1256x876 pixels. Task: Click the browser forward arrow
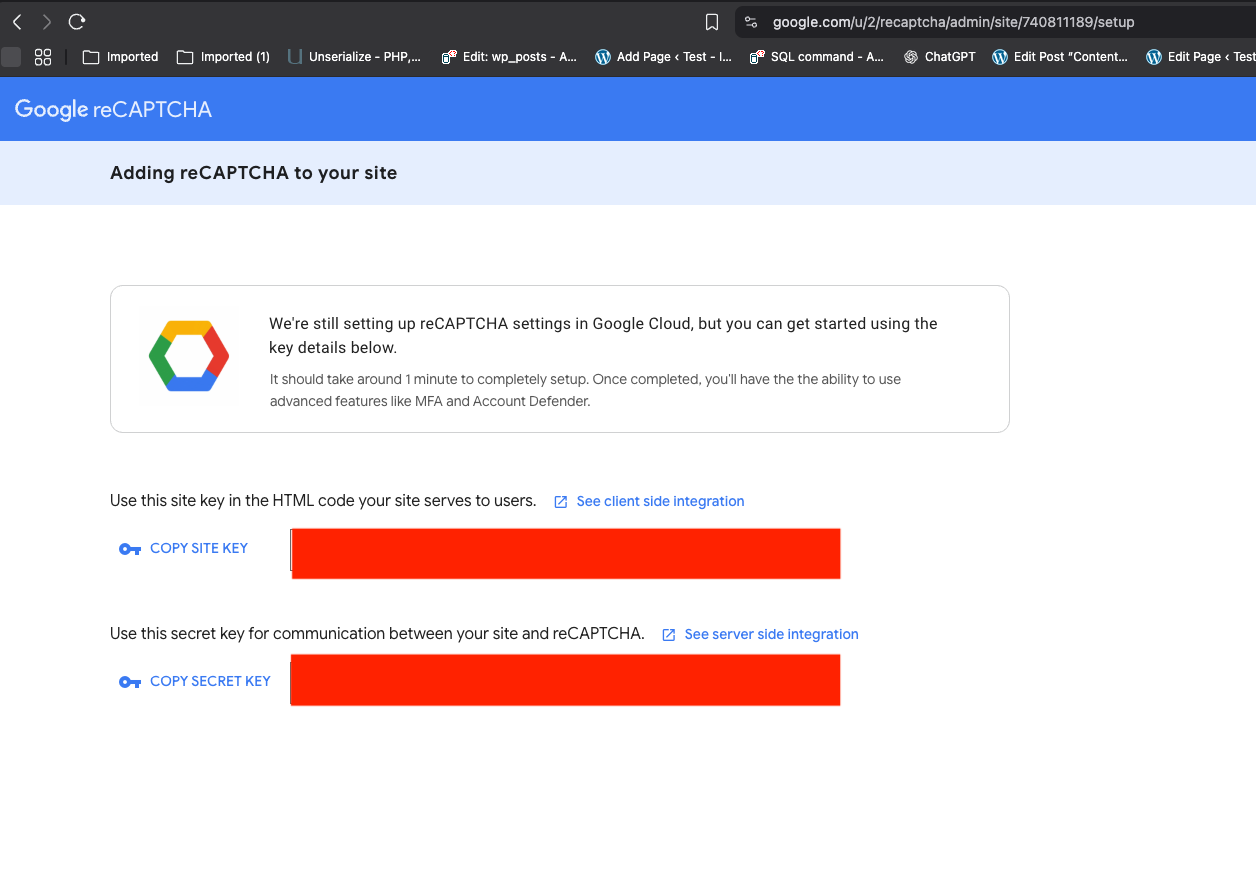coord(46,22)
